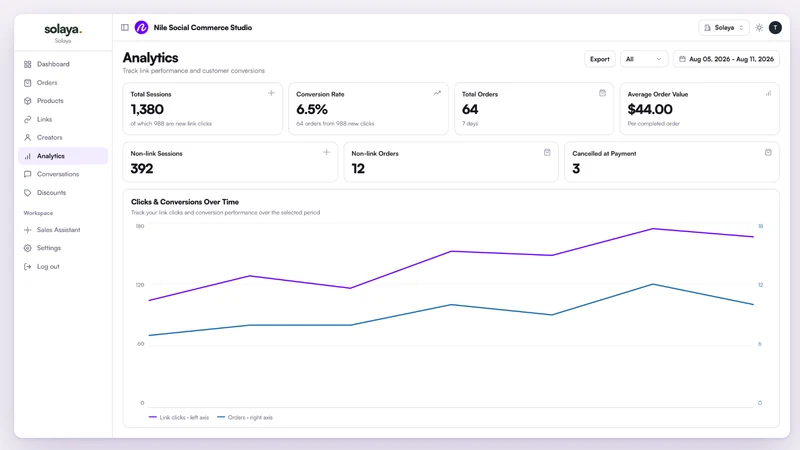This screenshot has width=800, height=450.
Task: Click the Log out arrow icon
Action: coord(28,266)
